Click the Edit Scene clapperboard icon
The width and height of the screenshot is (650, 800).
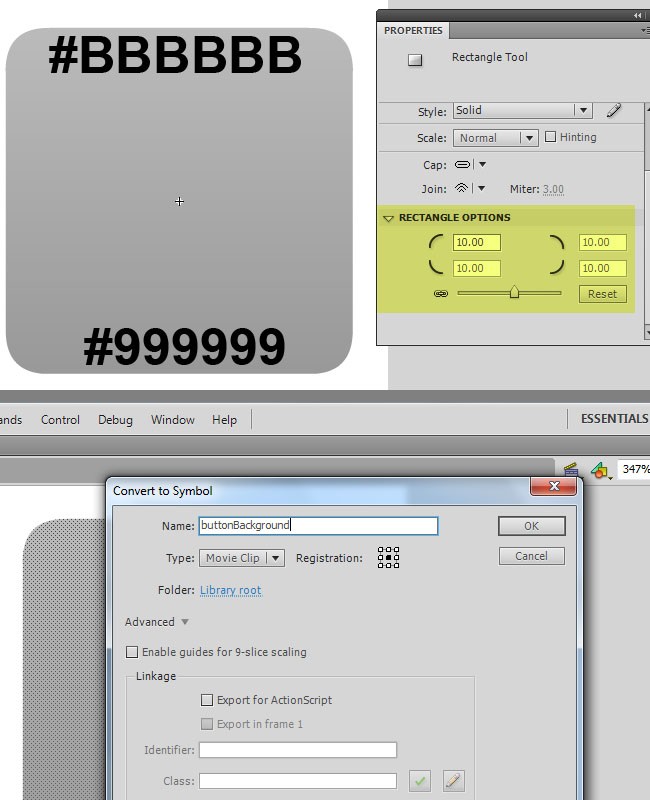571,469
